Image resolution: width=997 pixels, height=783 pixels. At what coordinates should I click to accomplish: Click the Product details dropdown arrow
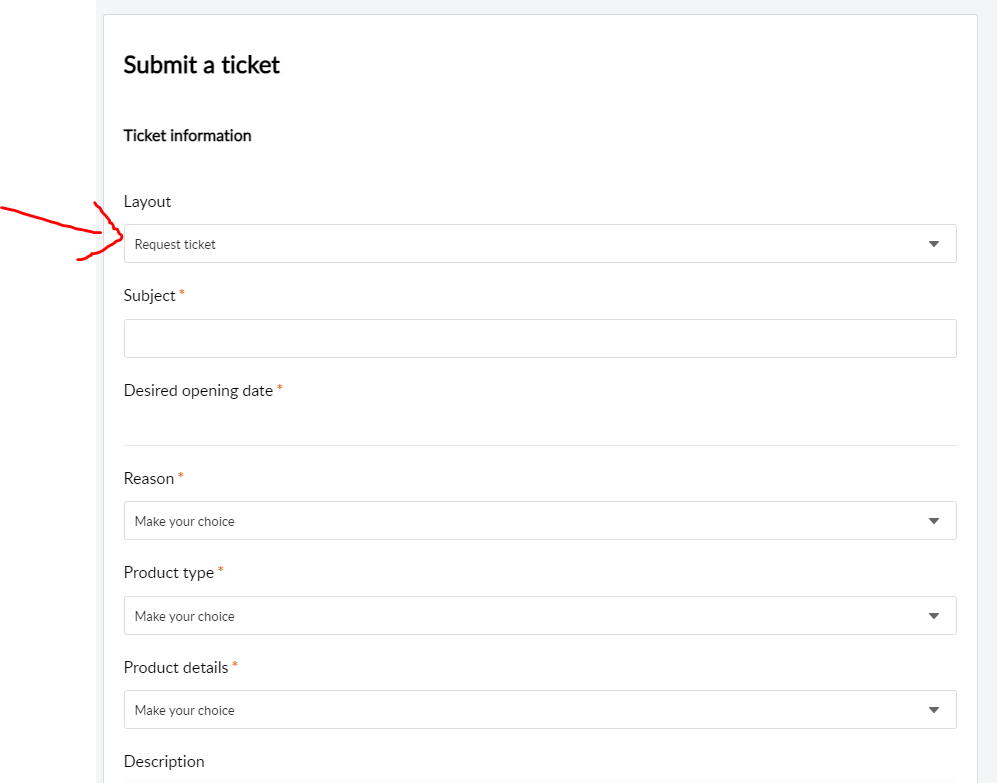point(933,710)
